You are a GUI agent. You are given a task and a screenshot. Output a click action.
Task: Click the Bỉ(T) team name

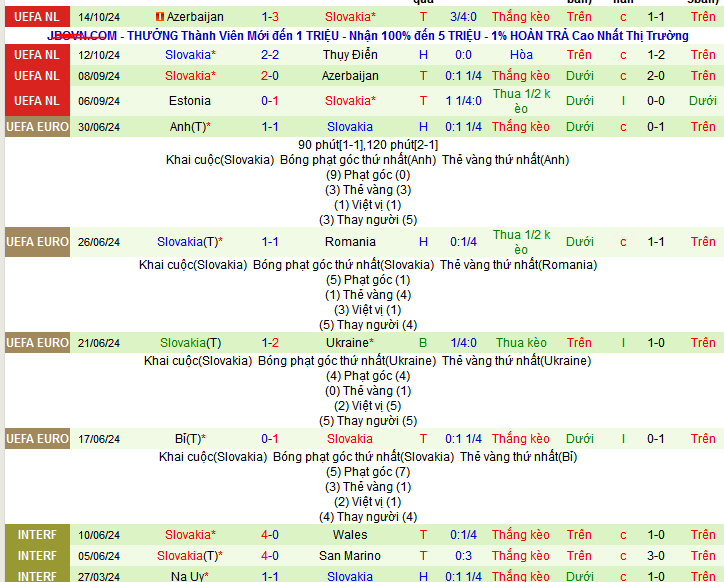click(x=190, y=439)
